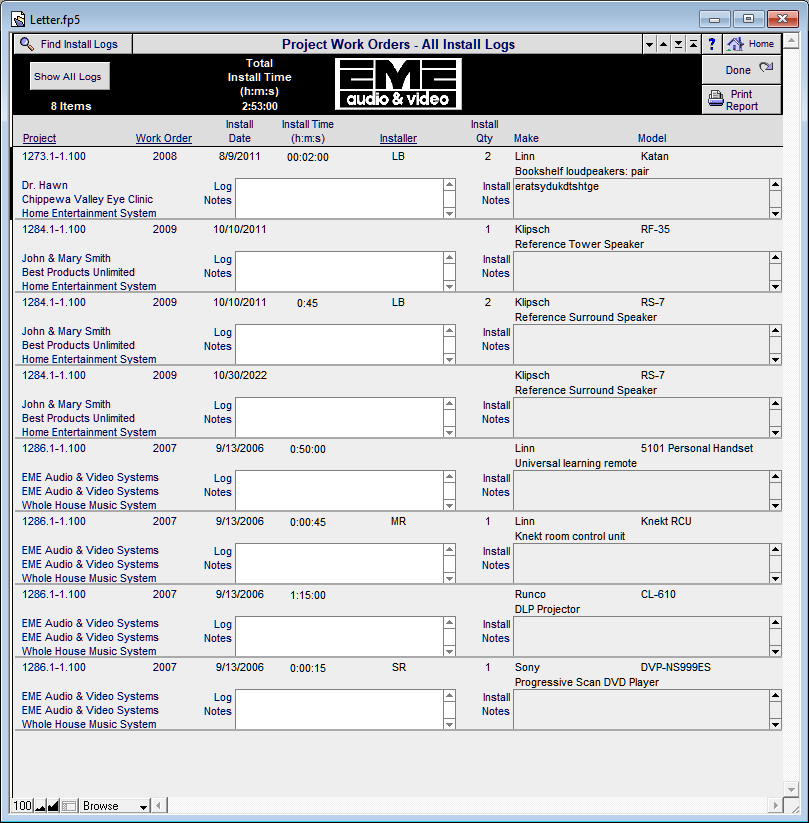Jump to first record arrow
The image size is (809, 823).
693,44
